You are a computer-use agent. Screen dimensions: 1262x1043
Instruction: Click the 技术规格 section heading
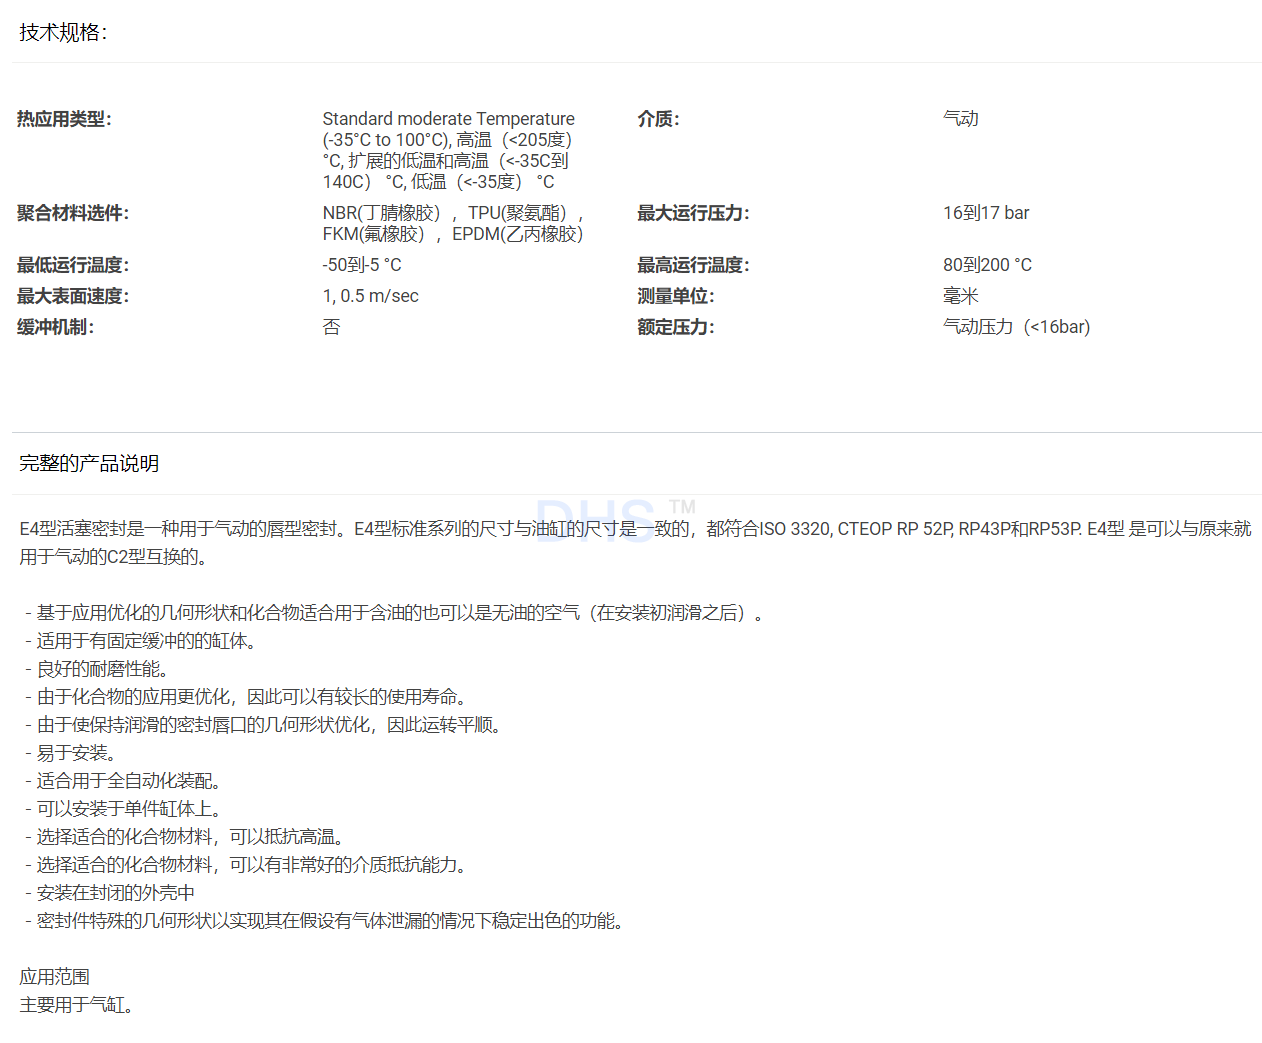63,33
